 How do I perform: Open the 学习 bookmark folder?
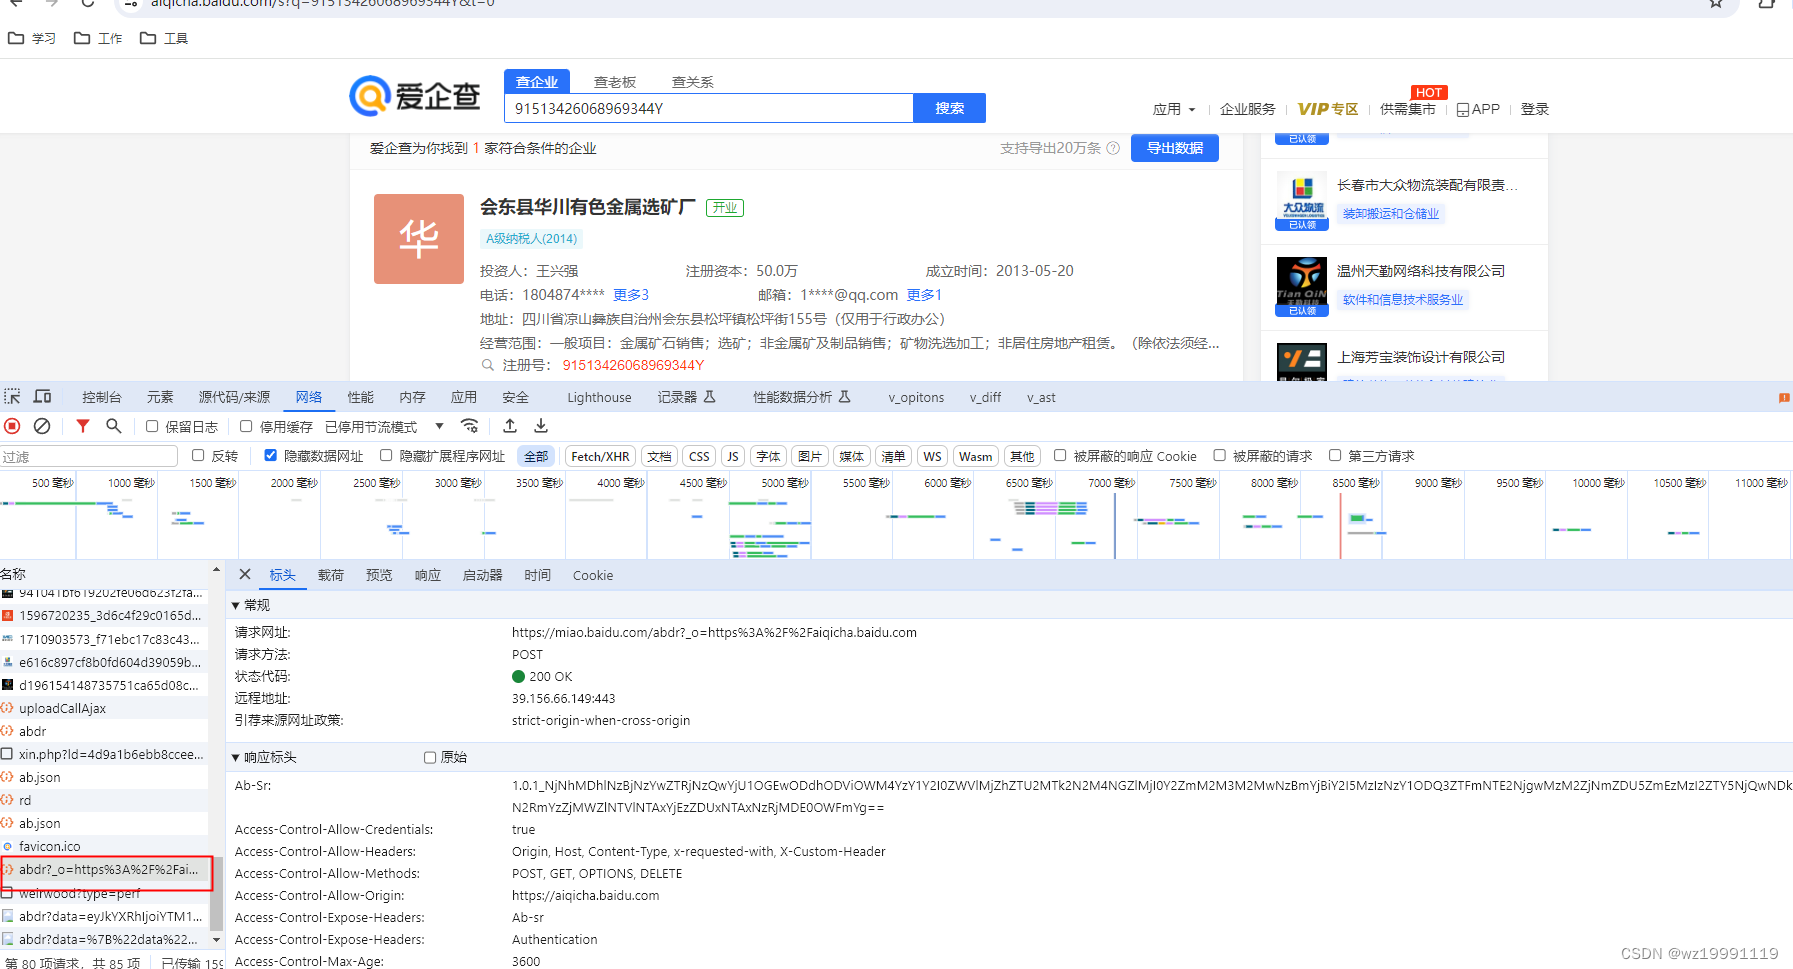pos(32,38)
